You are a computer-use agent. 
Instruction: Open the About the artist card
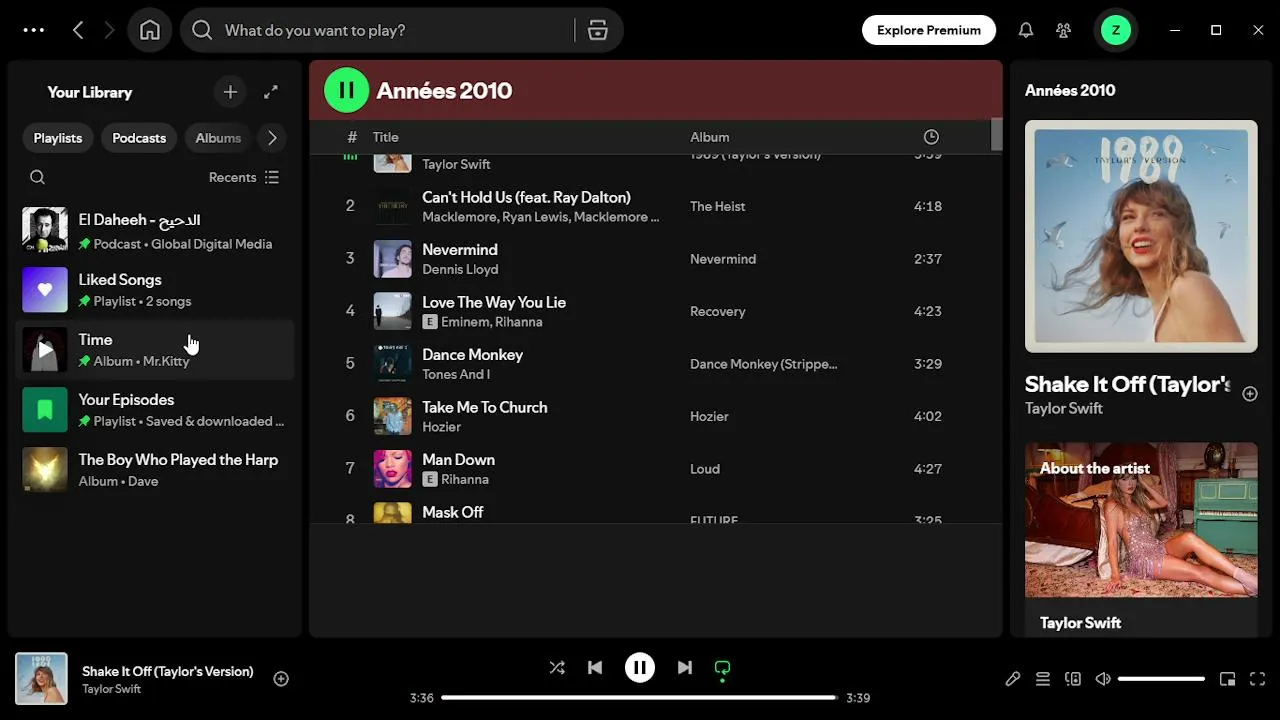point(1141,540)
